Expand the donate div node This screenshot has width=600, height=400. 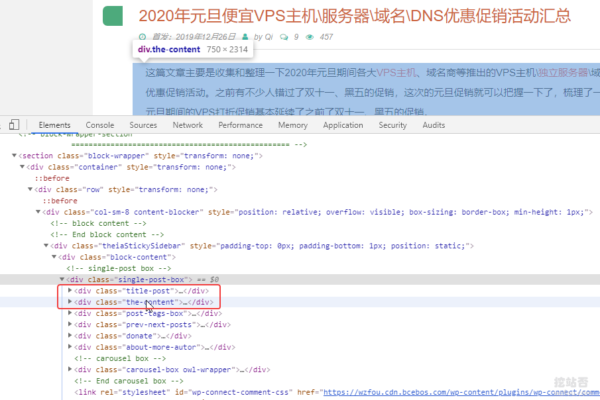click(70, 335)
